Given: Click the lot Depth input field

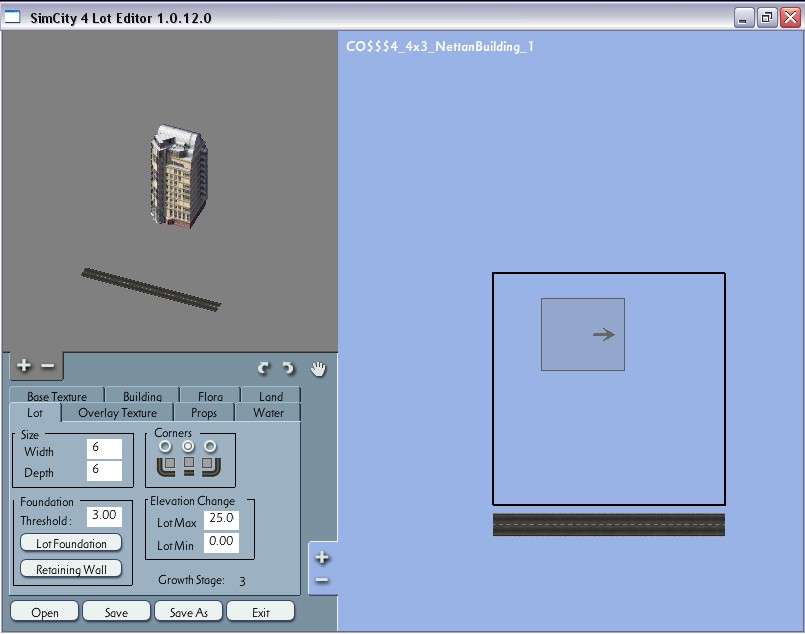Looking at the screenshot, I should click(x=104, y=470).
